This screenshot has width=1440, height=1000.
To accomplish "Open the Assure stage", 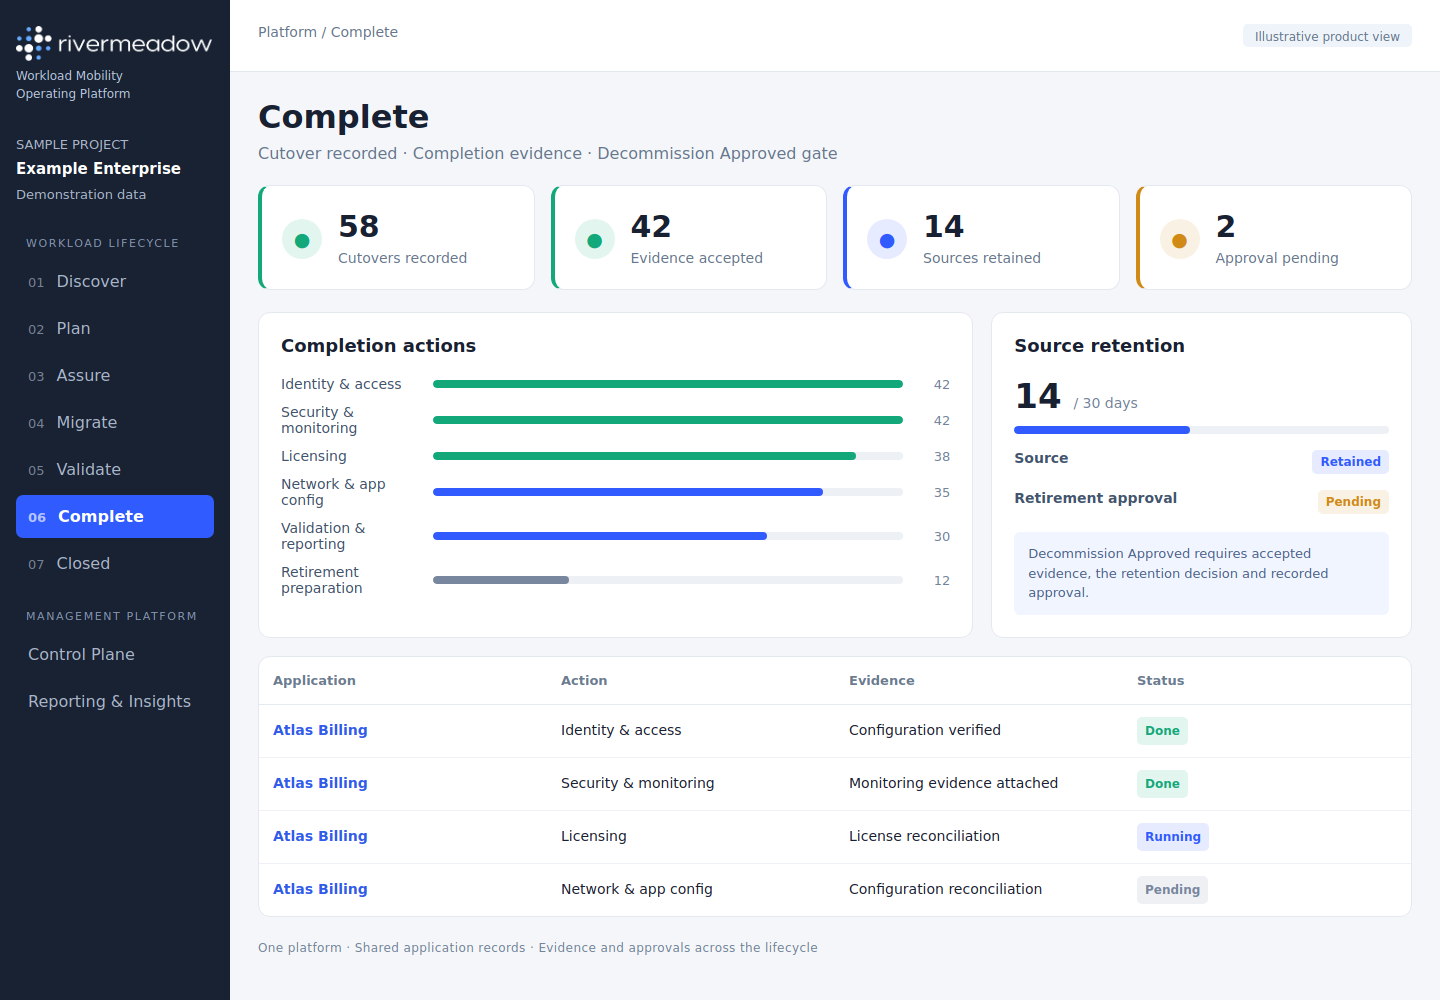I will click(x=115, y=376).
